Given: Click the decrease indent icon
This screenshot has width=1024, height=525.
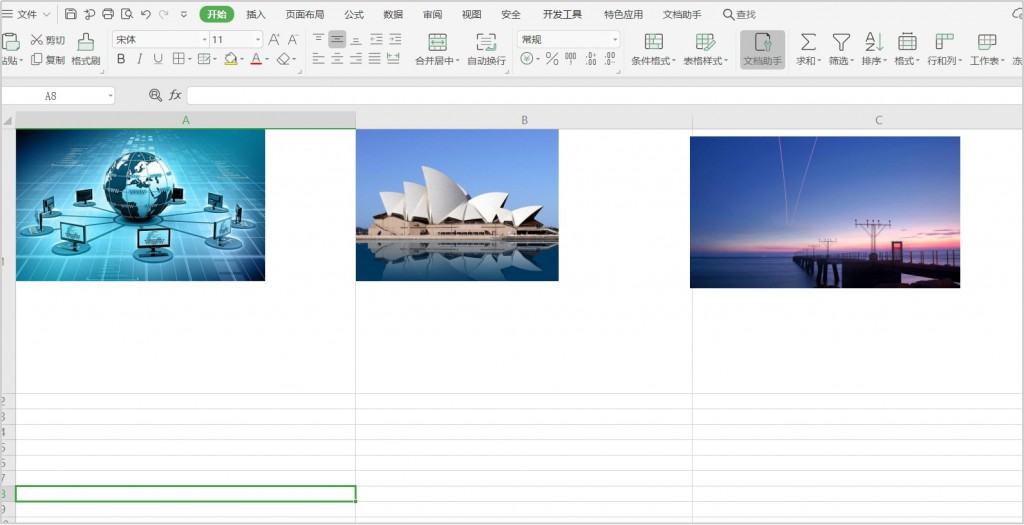Looking at the screenshot, I should tap(376, 39).
